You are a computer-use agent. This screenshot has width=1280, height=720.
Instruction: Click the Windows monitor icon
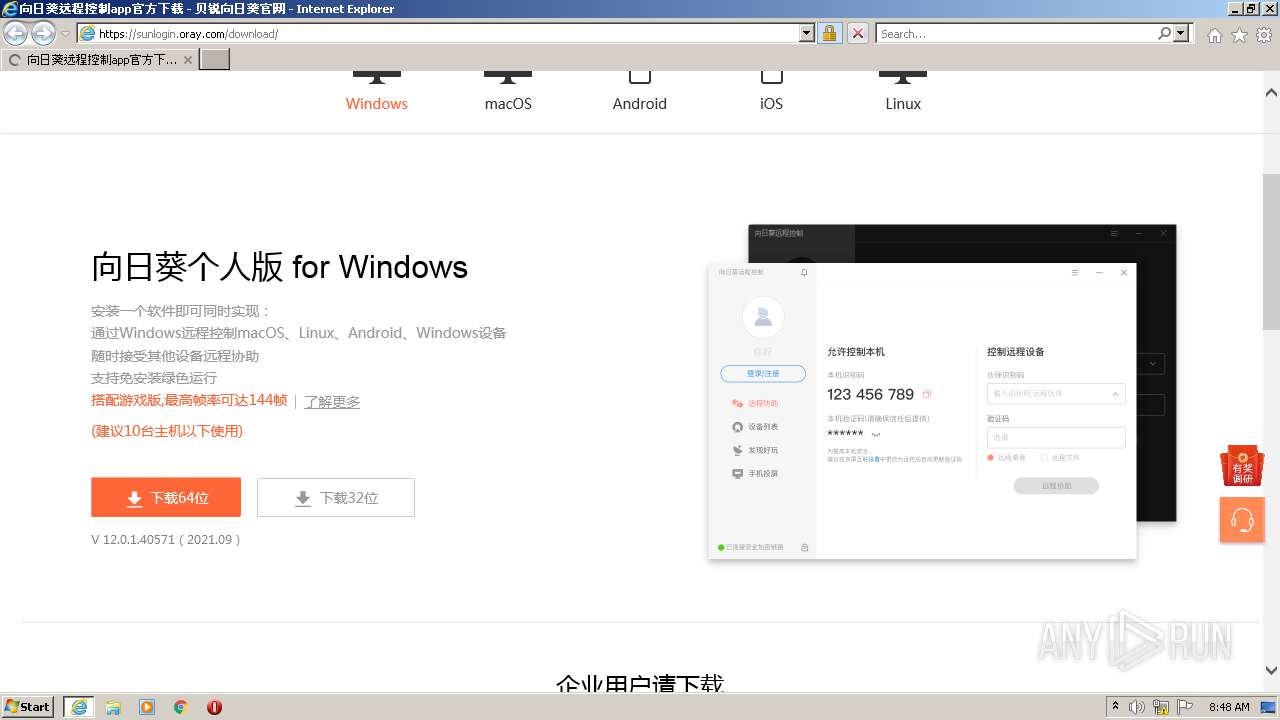pyautogui.click(x=376, y=78)
